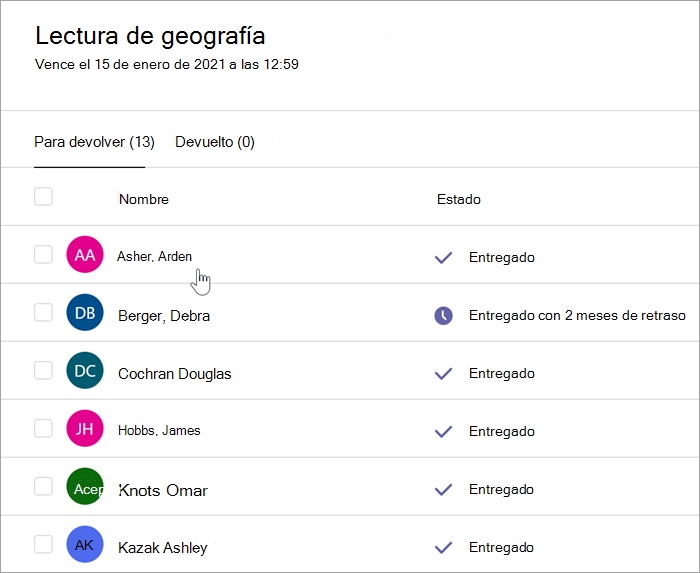The image size is (700, 573).
Task: Click Entregado status for Knots Omar
Action: coord(501,490)
